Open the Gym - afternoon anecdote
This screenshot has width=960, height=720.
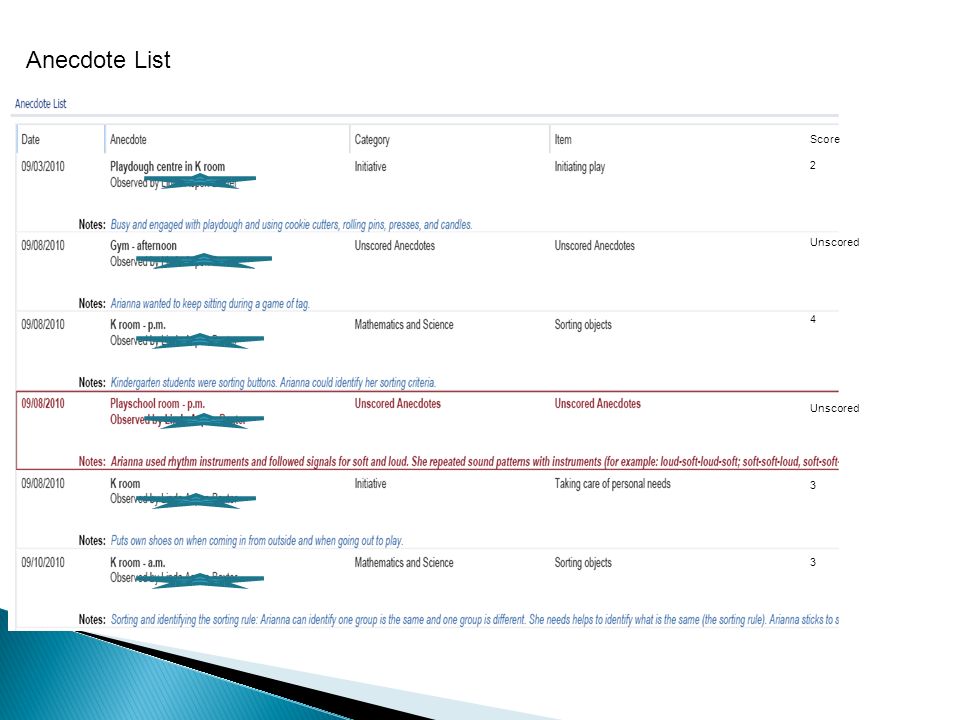(x=143, y=246)
